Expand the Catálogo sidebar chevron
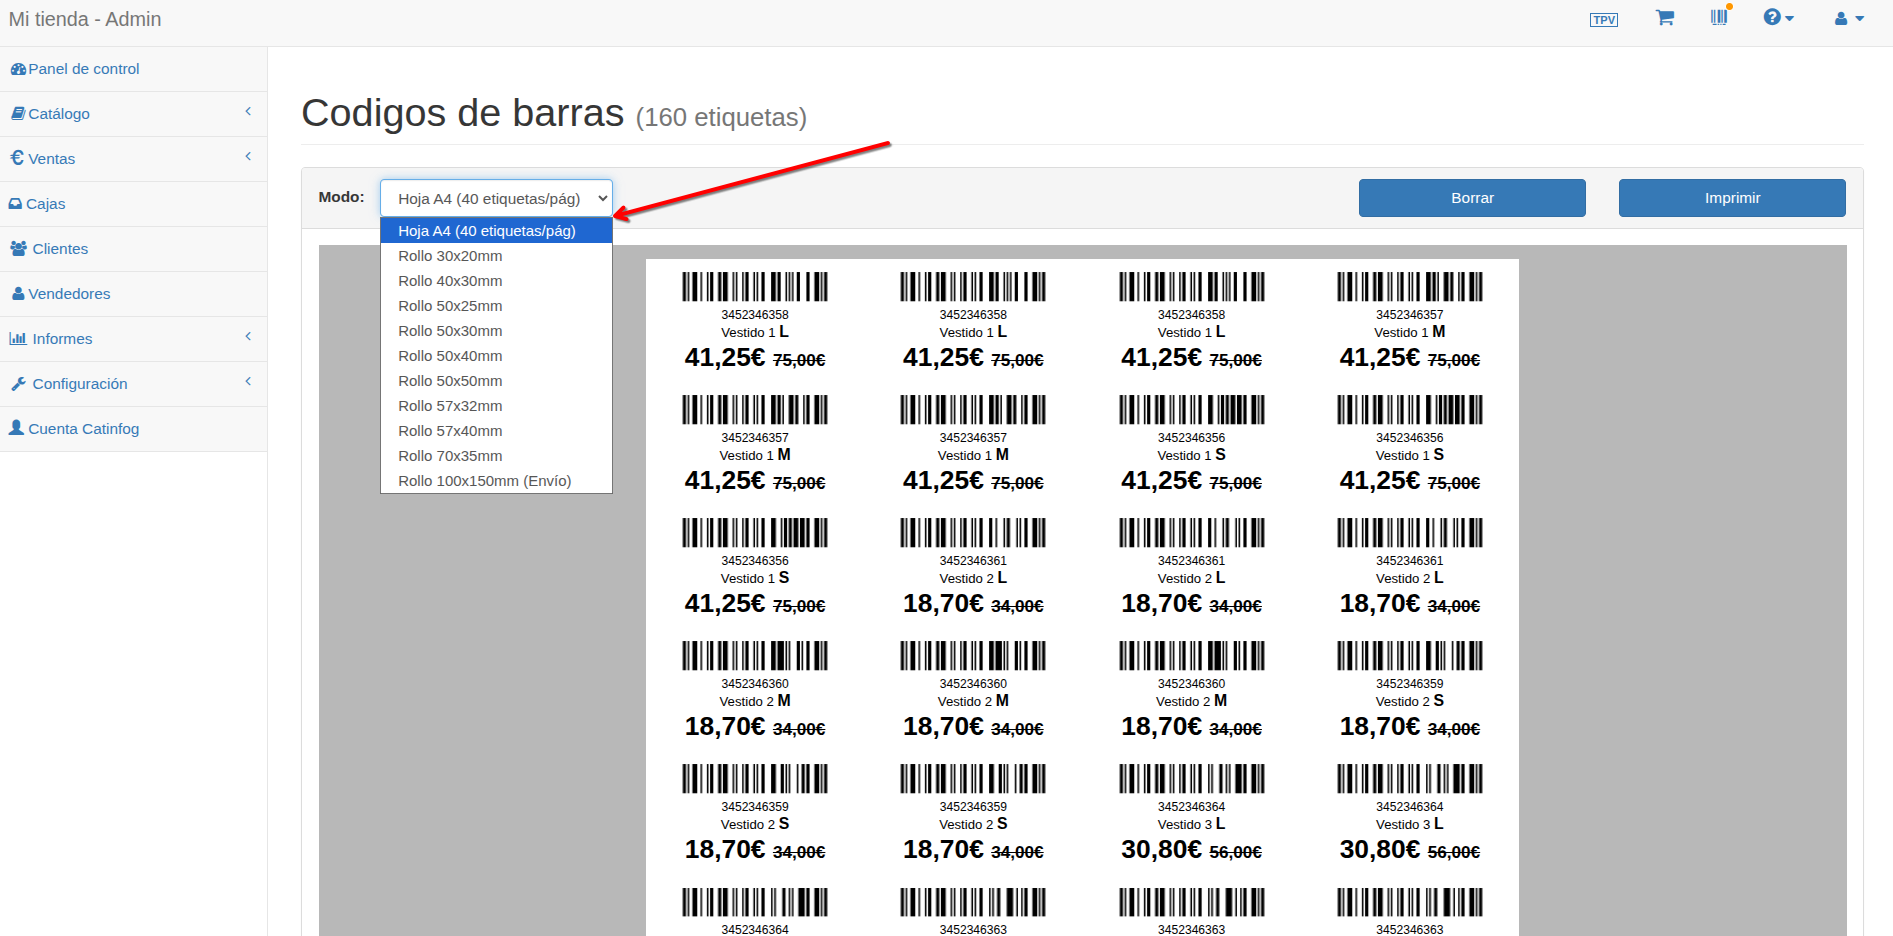The image size is (1893, 936). pyautogui.click(x=248, y=112)
